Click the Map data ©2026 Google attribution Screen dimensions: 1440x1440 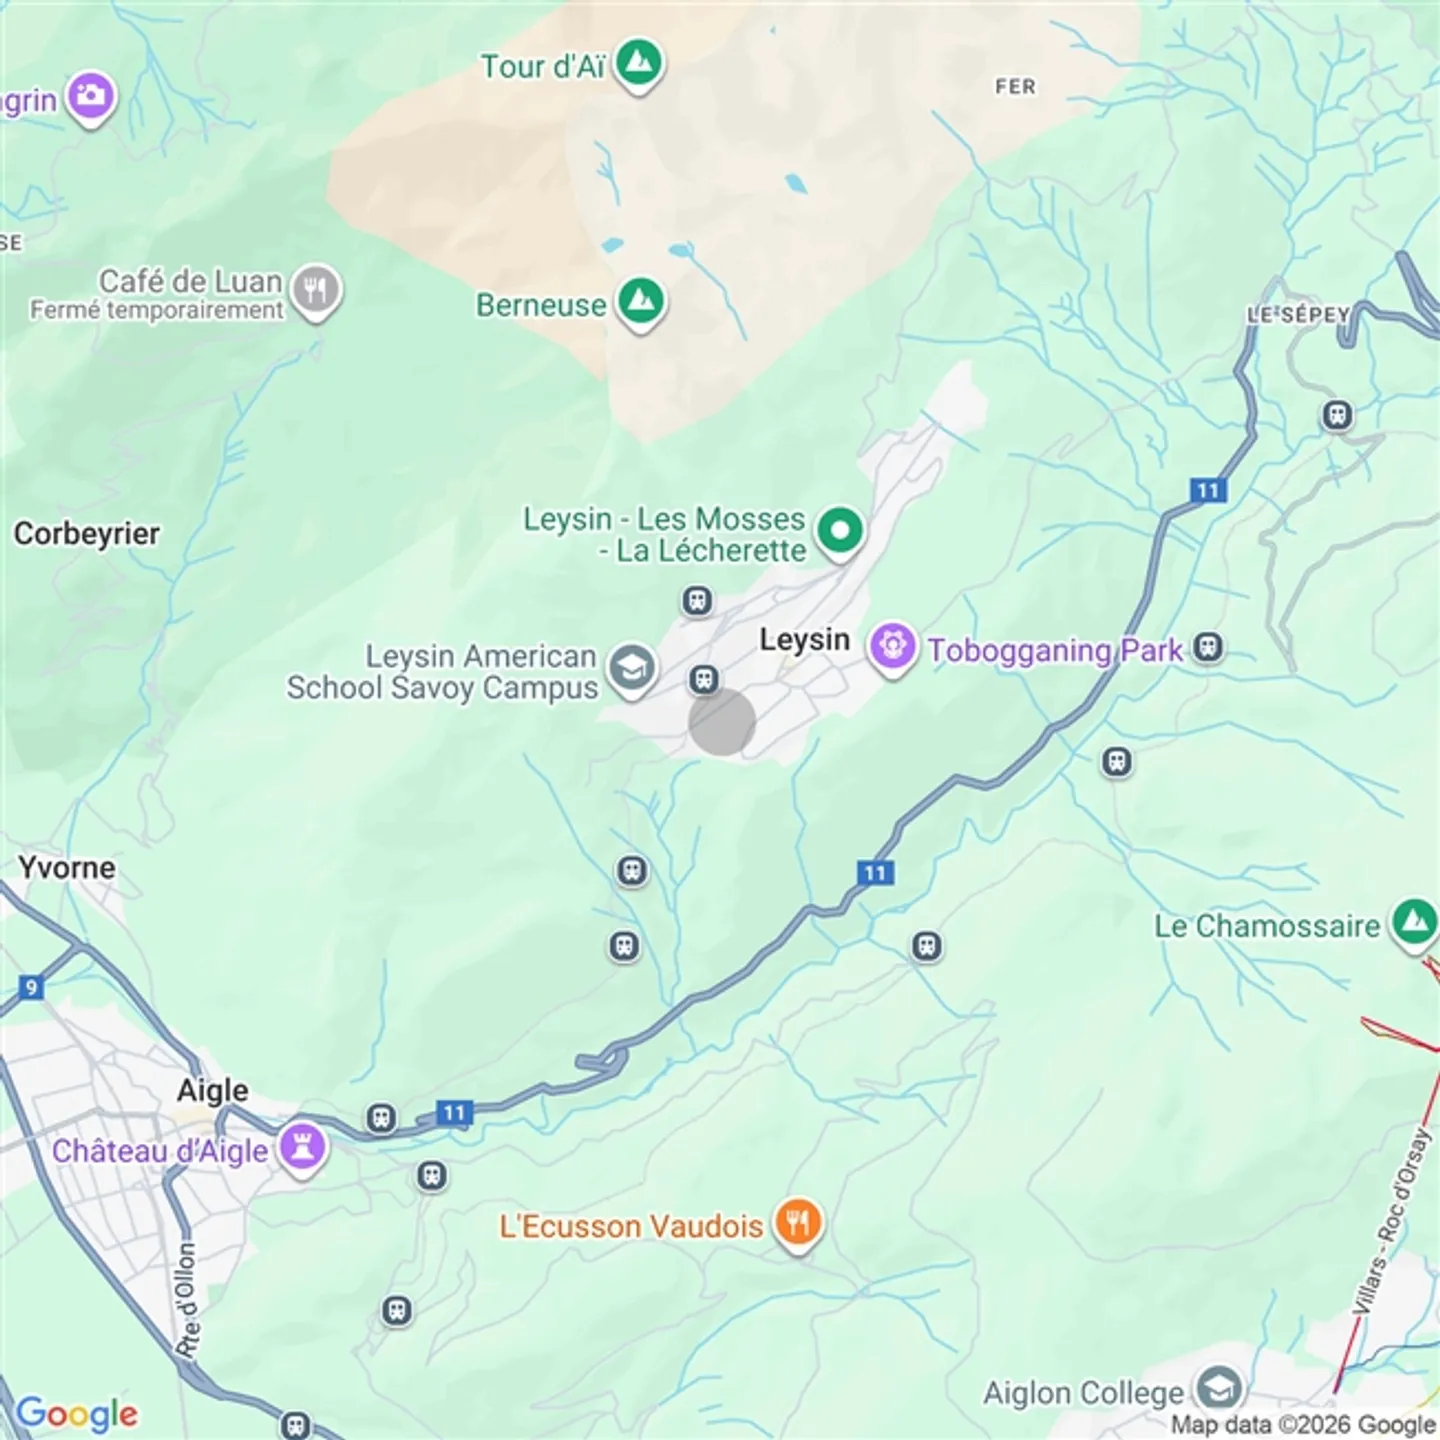[x=1303, y=1424]
